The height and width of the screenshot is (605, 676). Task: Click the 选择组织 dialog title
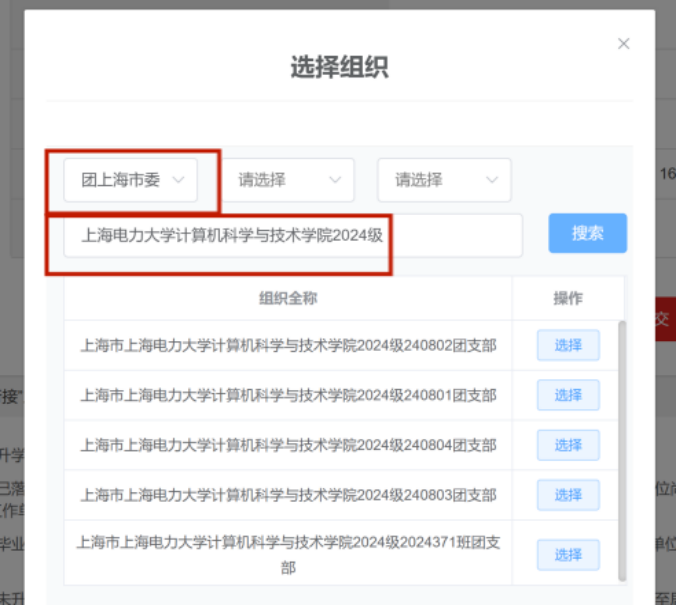(x=339, y=68)
